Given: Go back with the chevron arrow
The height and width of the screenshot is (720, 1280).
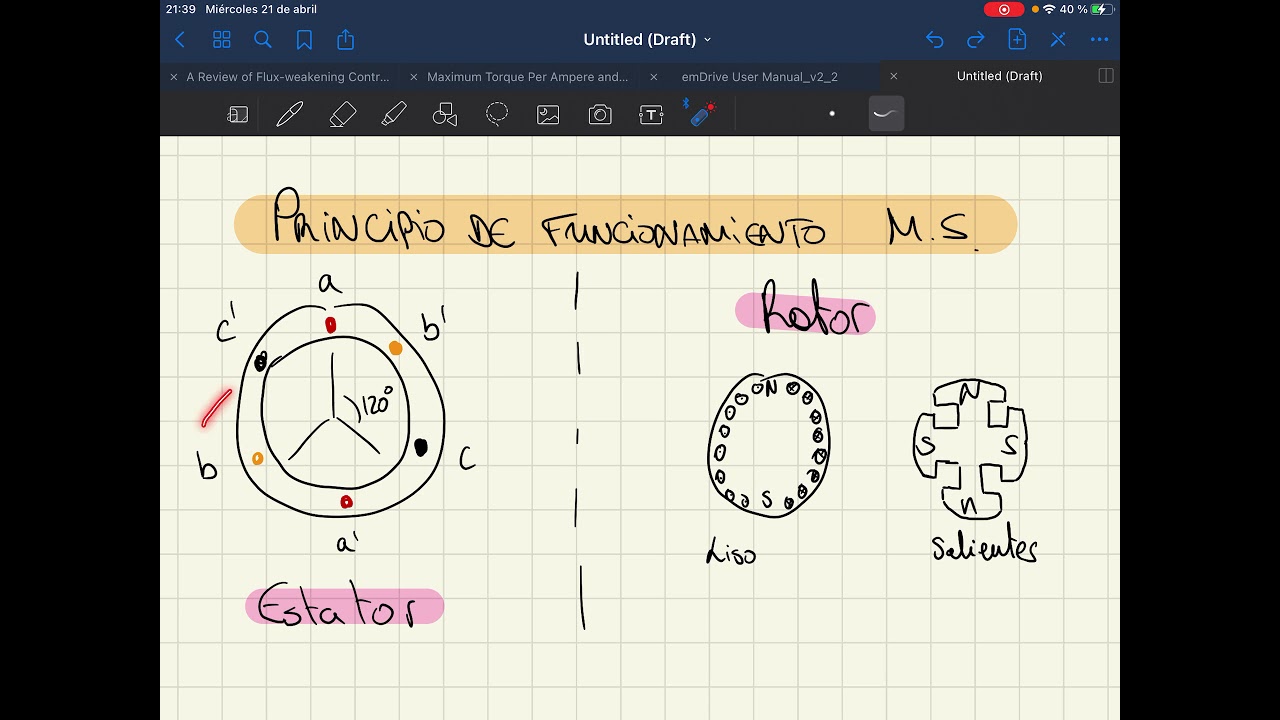Looking at the screenshot, I should pyautogui.click(x=180, y=40).
